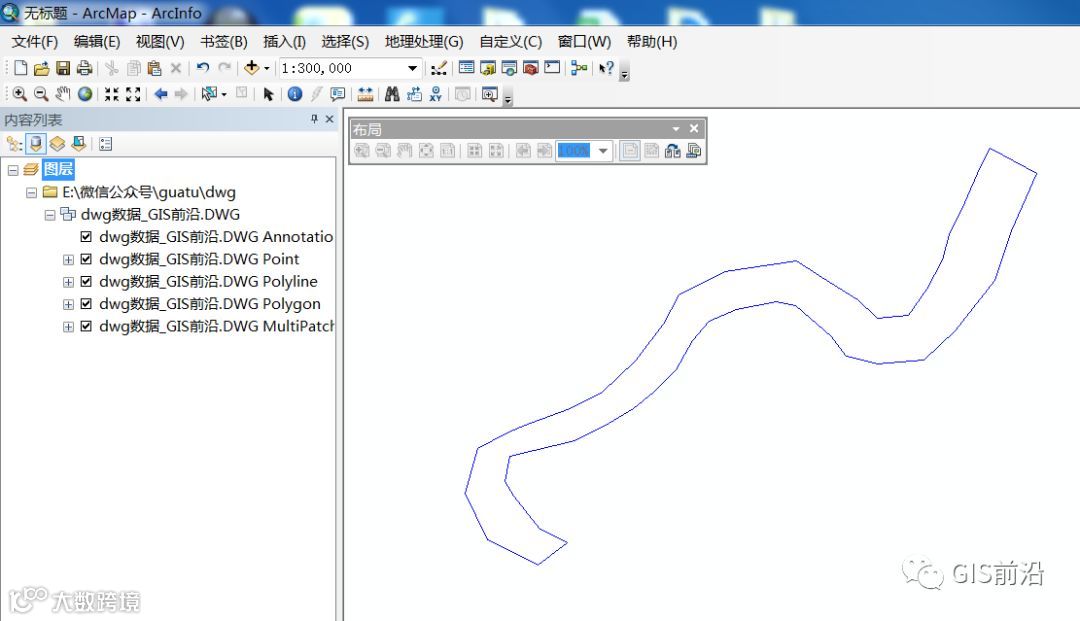Collapse the 图层 data frame node
Screen dimensions: 1080x621
click(13, 169)
